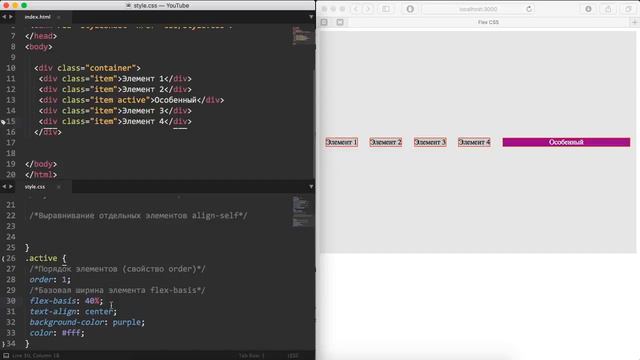Open the CSS syntax selector

pos(293,356)
